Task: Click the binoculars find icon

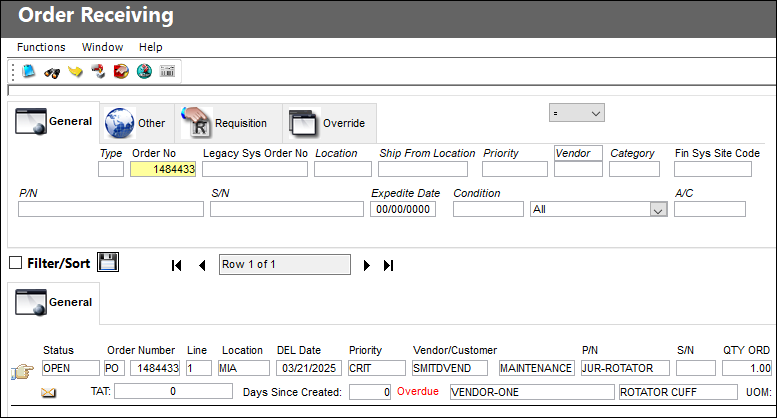Action: pos(52,72)
